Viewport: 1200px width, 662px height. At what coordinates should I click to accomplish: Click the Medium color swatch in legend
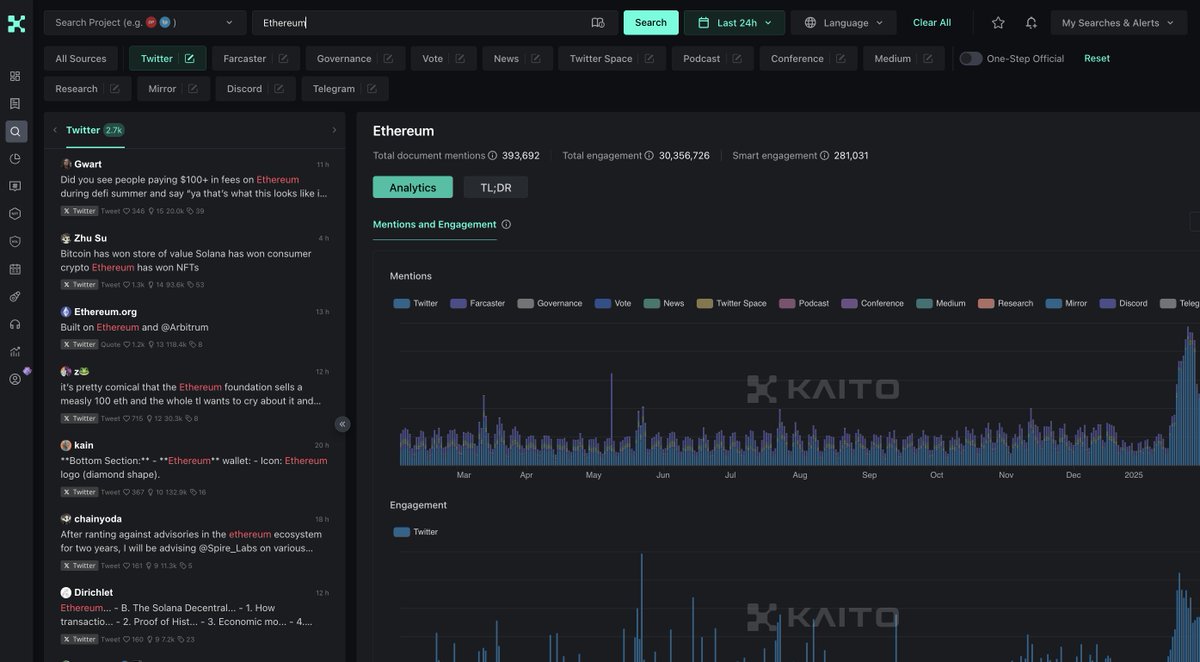tap(924, 303)
